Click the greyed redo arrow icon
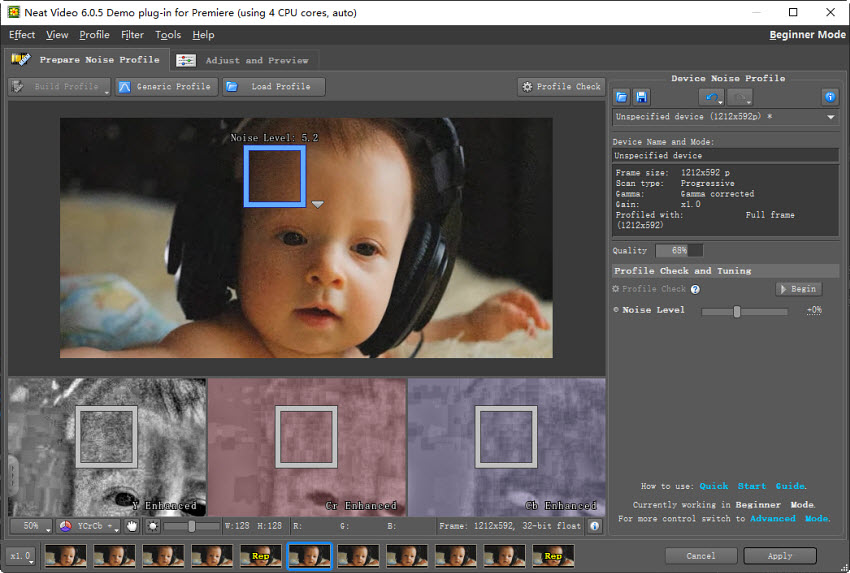 point(738,98)
